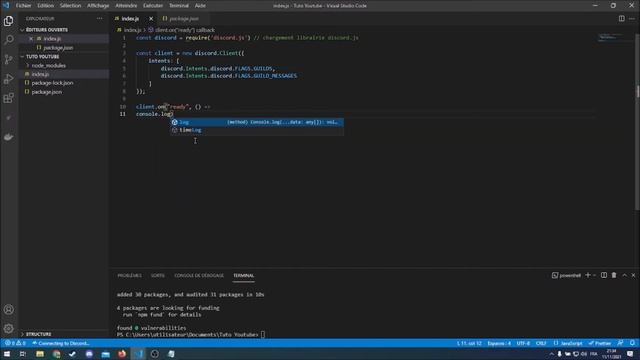Viewport: 640px width, 360px height.
Task: Open the terminal launch profile dropdown arrow
Action: point(594,276)
